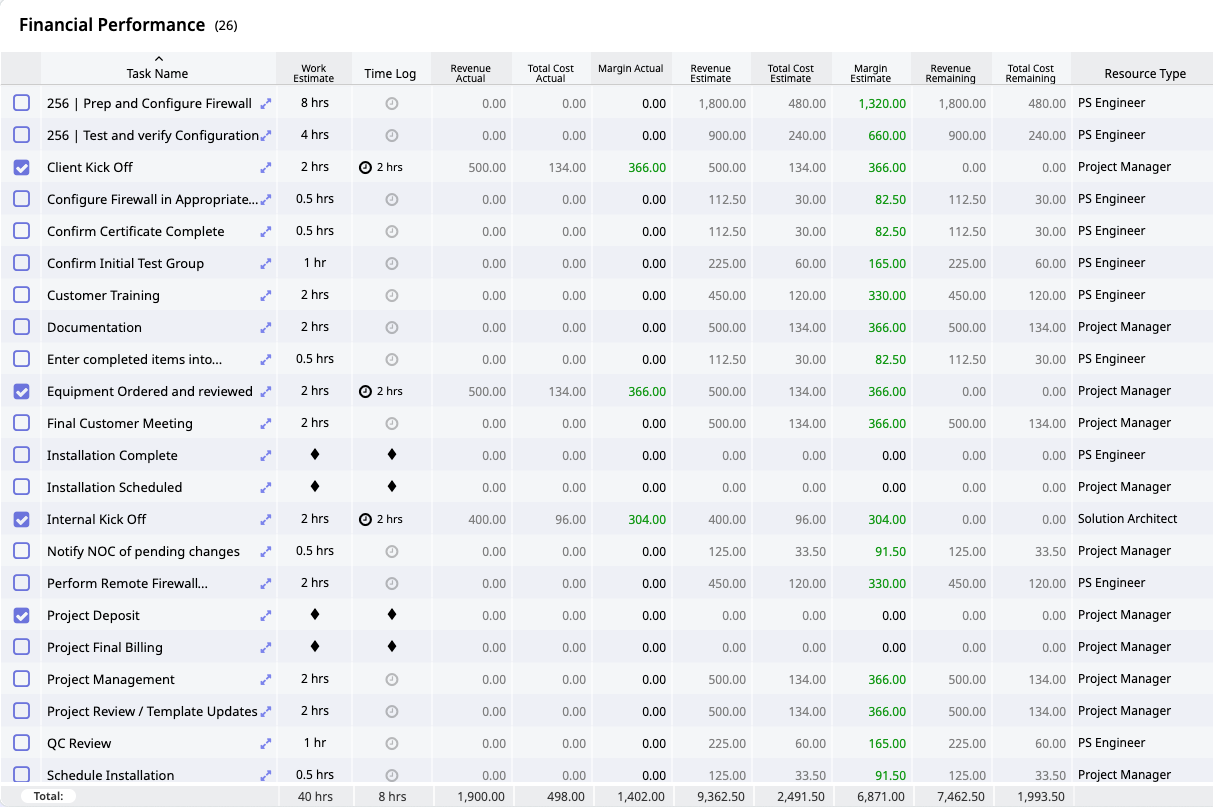Image resolution: width=1213 pixels, height=807 pixels.
Task: Click total Margin Estimate 6,871.00
Action: coord(881,797)
